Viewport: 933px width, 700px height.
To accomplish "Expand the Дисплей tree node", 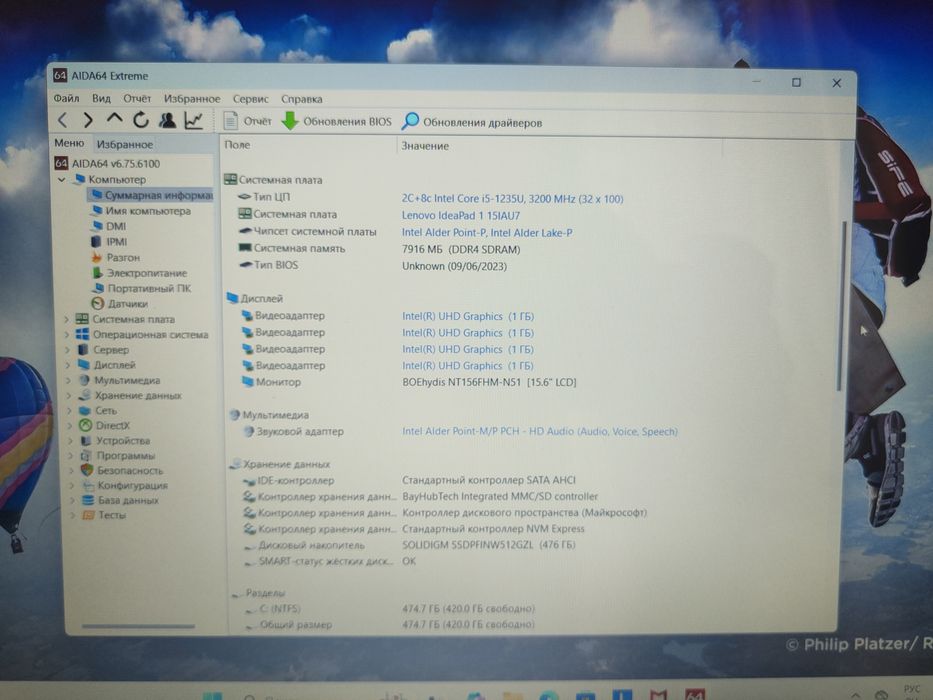I will [68, 365].
